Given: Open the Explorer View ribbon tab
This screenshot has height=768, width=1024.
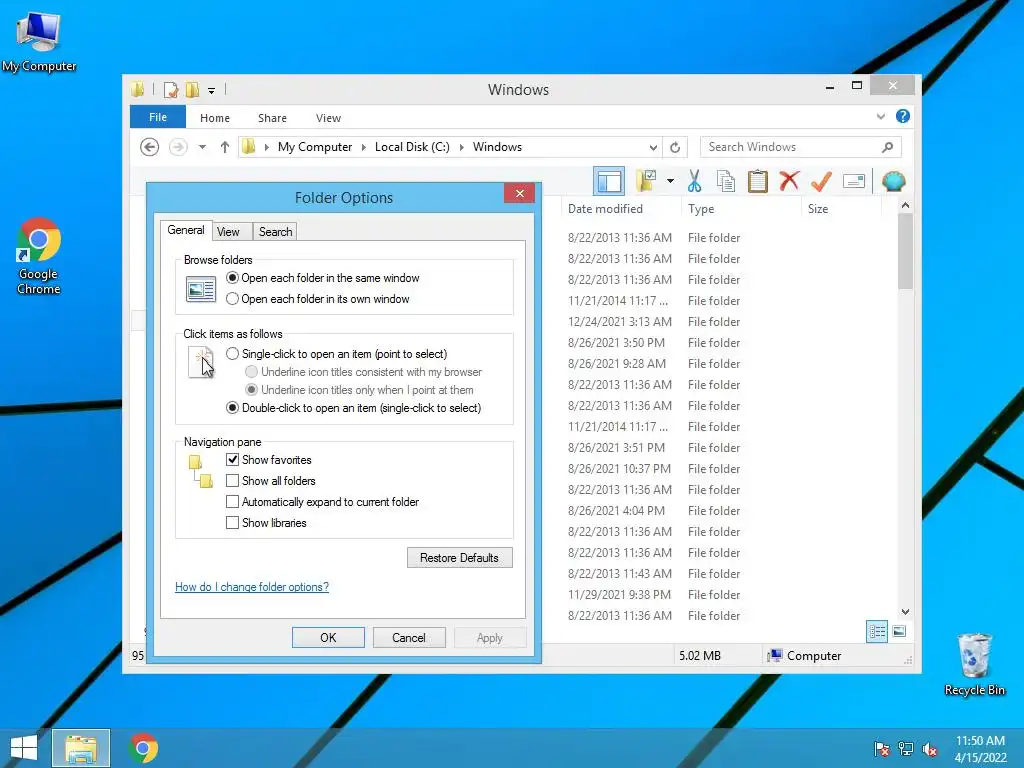Looking at the screenshot, I should pyautogui.click(x=328, y=118).
